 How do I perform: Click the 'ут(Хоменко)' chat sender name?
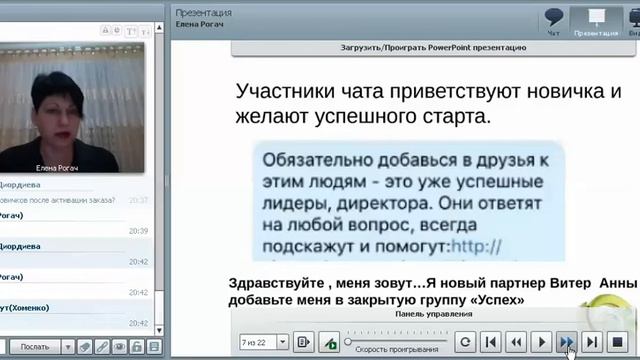coord(24,308)
